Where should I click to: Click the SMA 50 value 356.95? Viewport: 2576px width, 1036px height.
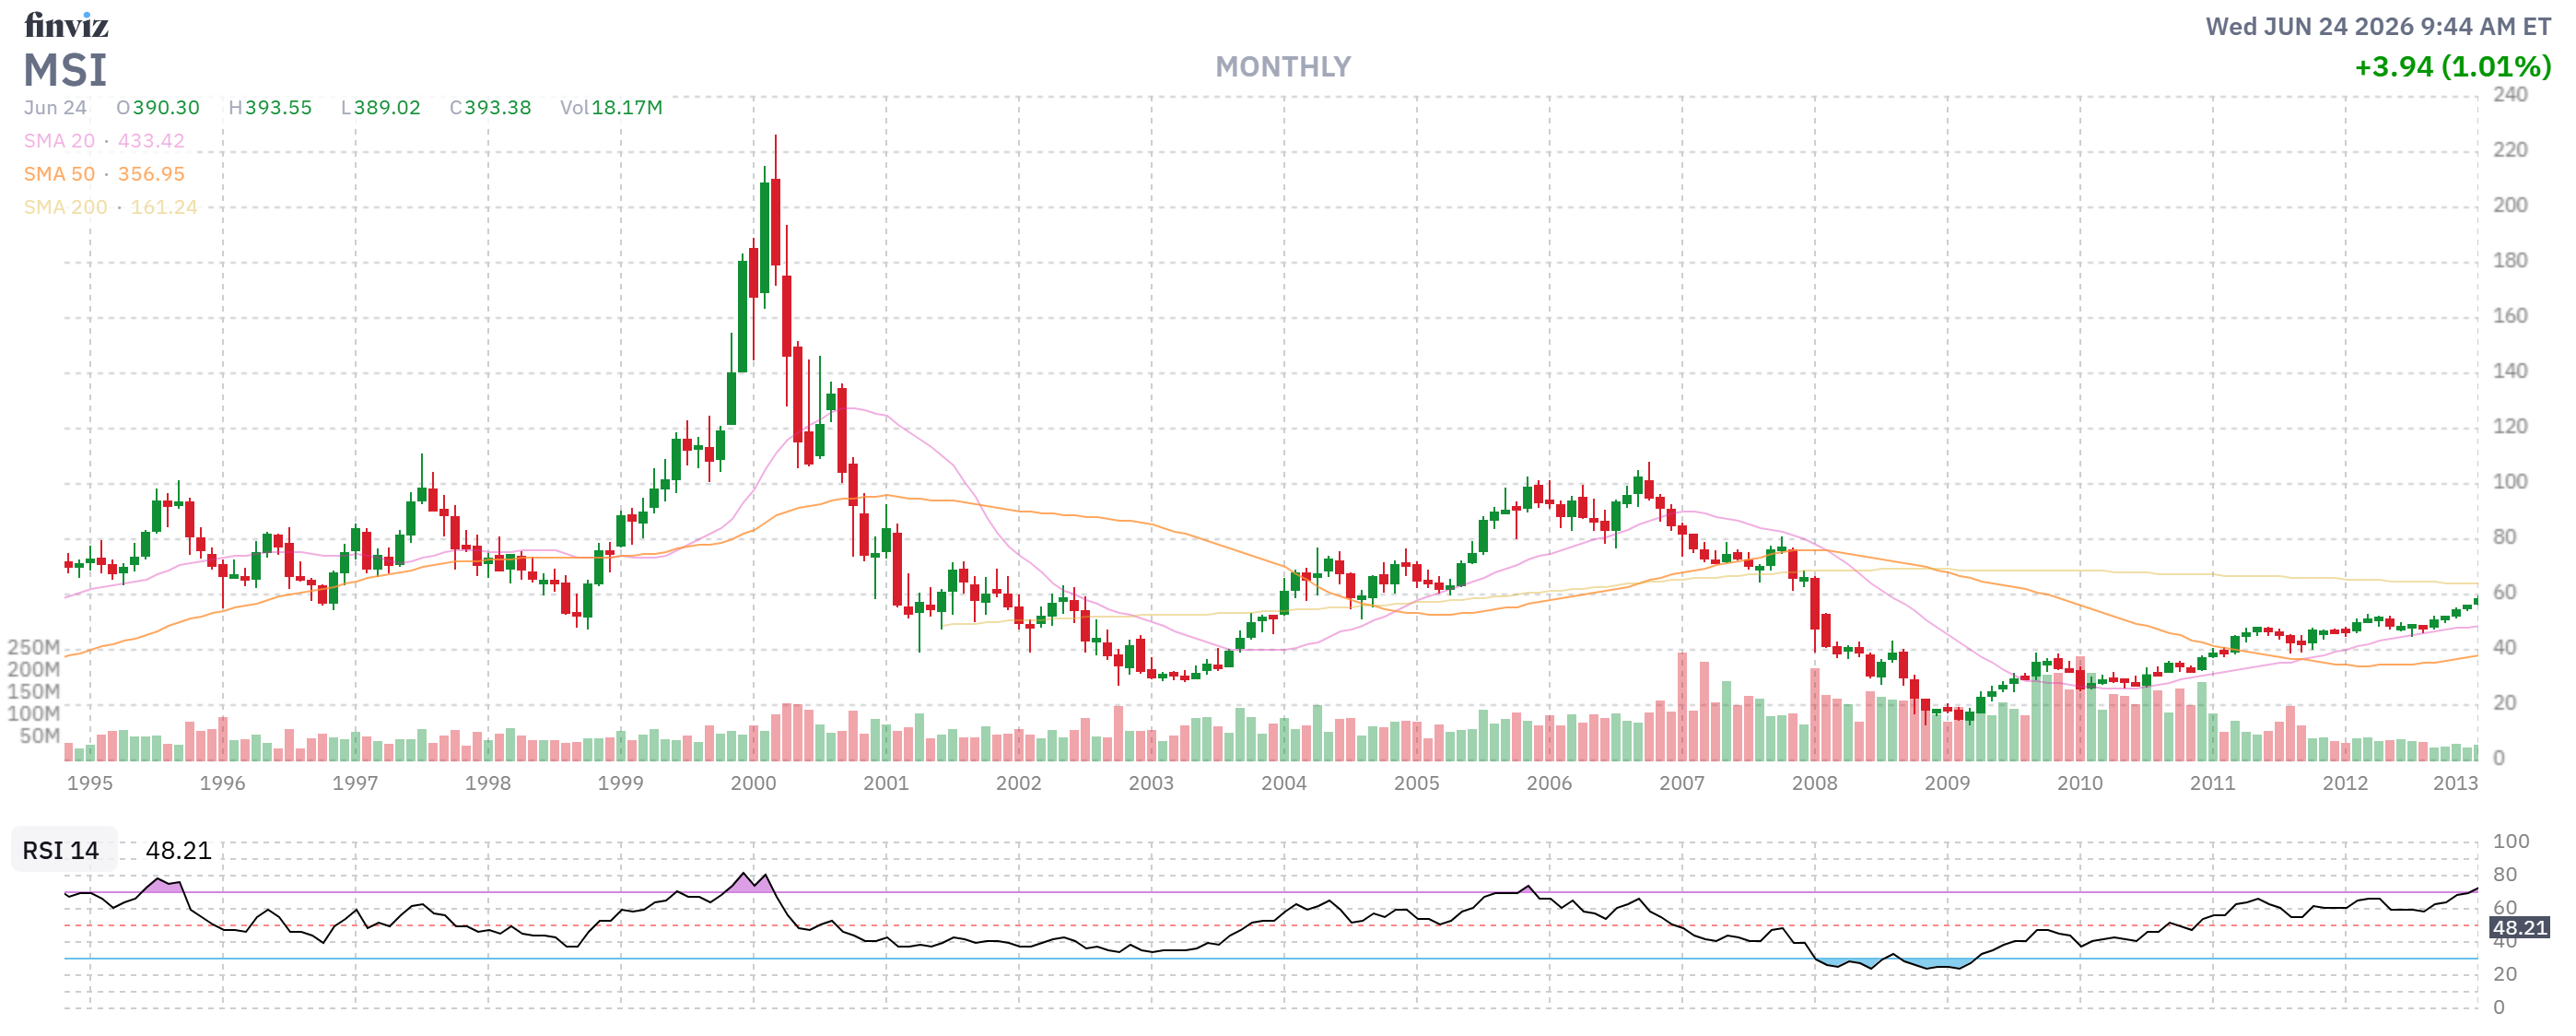(x=151, y=174)
